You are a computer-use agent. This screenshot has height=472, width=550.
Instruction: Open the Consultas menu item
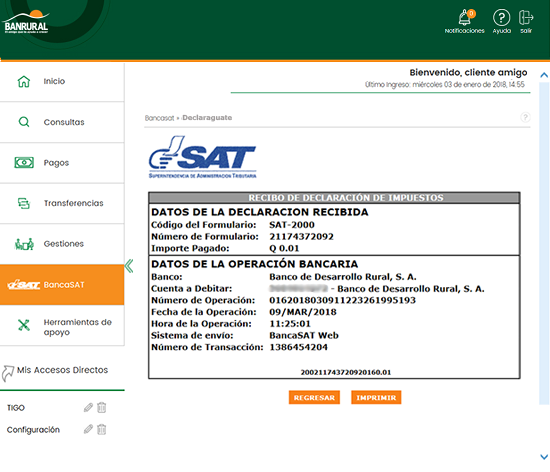[x=62, y=122]
